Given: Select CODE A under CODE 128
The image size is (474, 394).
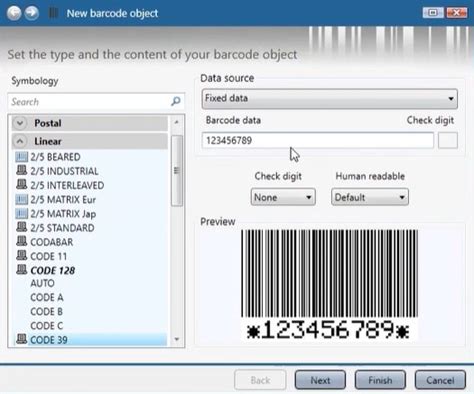Looking at the screenshot, I should (47, 297).
